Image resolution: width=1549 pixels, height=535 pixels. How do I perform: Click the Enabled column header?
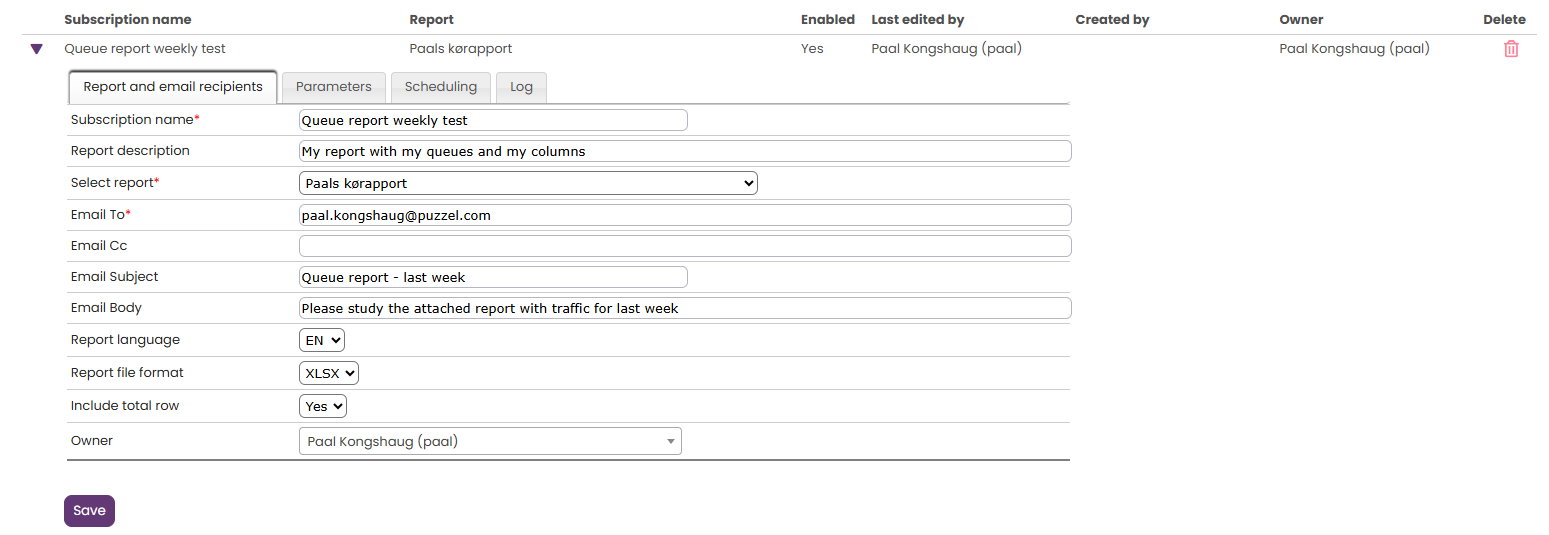827,20
